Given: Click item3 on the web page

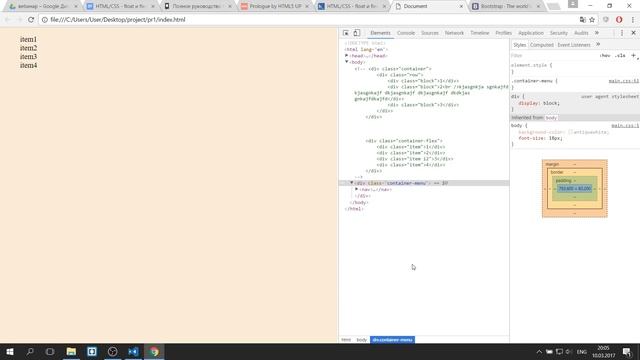Looking at the screenshot, I should tap(29, 57).
